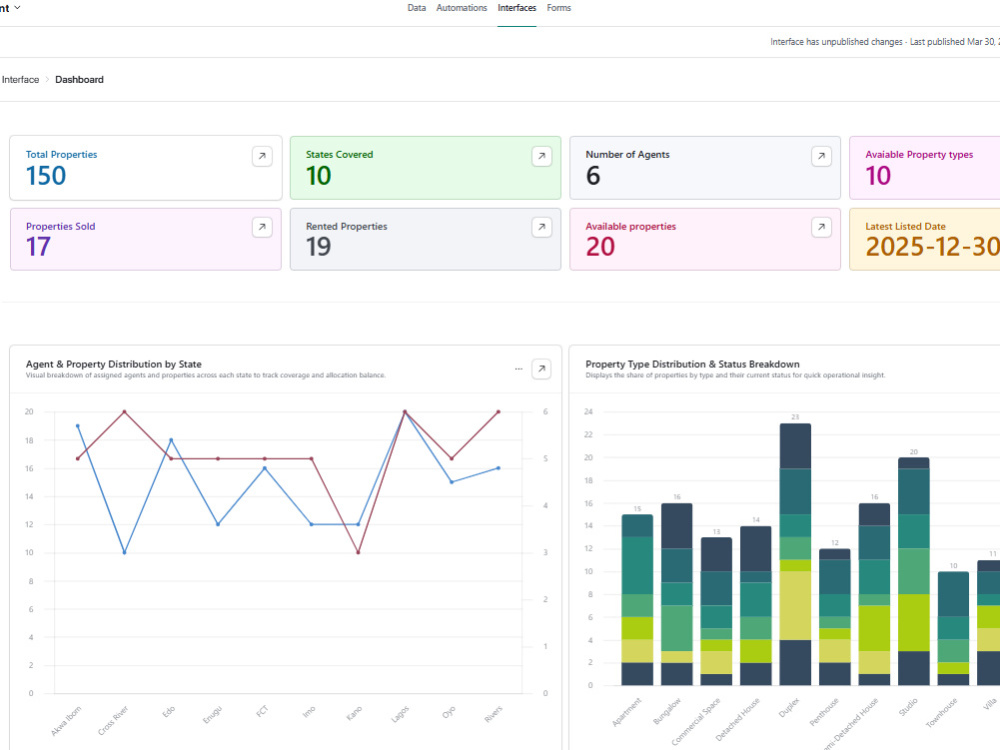The image size is (1000, 750).
Task: Navigate to the Interface breadcrumb
Action: click(20, 80)
